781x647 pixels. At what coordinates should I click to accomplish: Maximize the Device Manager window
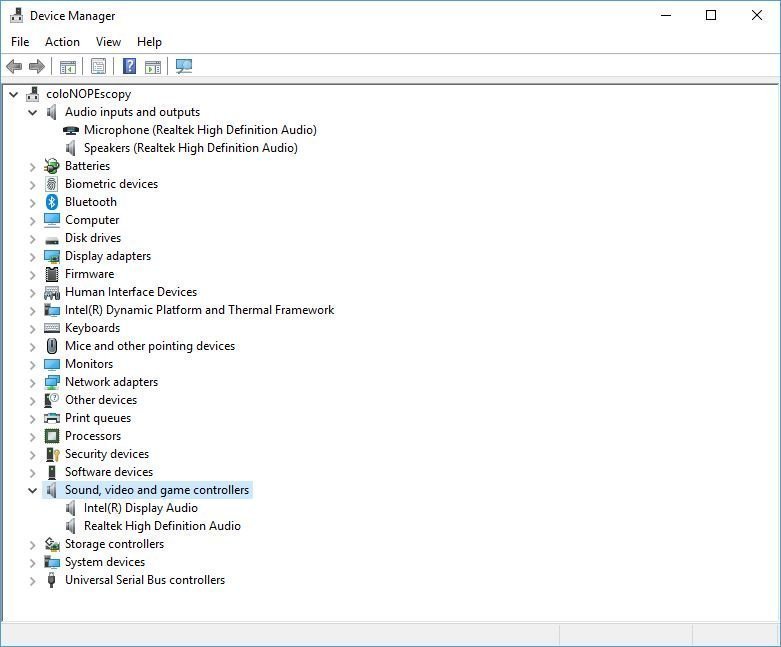711,15
